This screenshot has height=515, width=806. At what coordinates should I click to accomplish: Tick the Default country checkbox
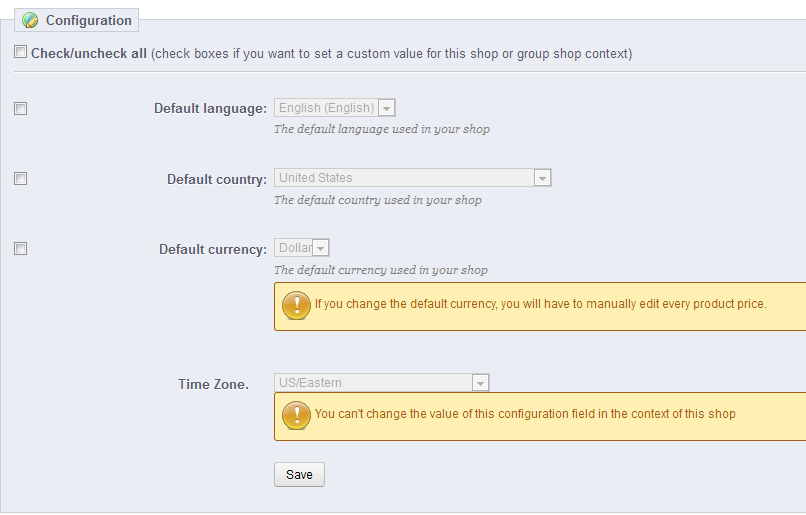click(x=21, y=178)
